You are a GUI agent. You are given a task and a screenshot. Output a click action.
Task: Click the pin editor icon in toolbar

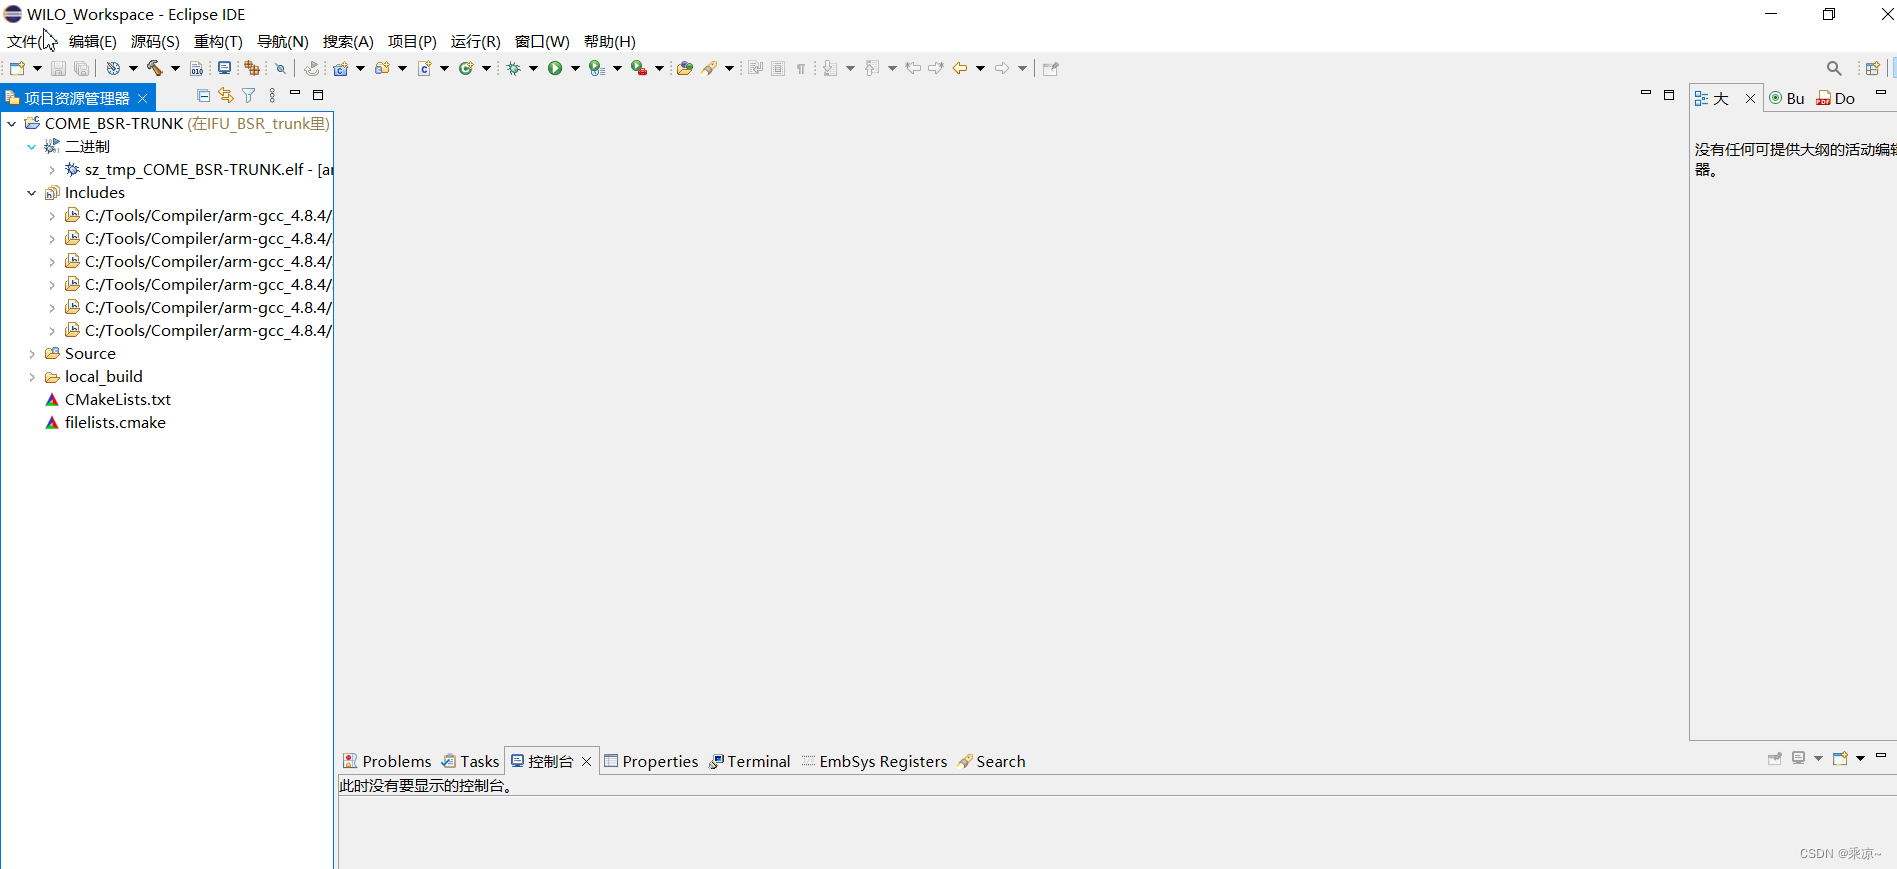point(1051,68)
